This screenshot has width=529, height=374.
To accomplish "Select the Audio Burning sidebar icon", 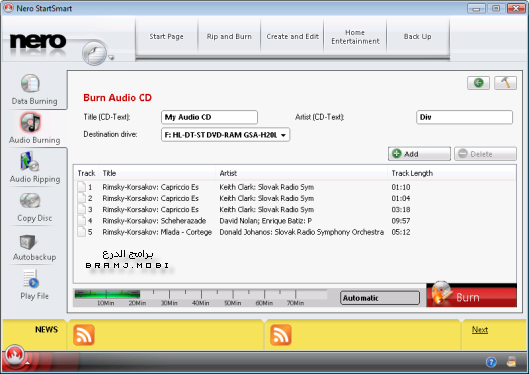I will pyautogui.click(x=30, y=122).
